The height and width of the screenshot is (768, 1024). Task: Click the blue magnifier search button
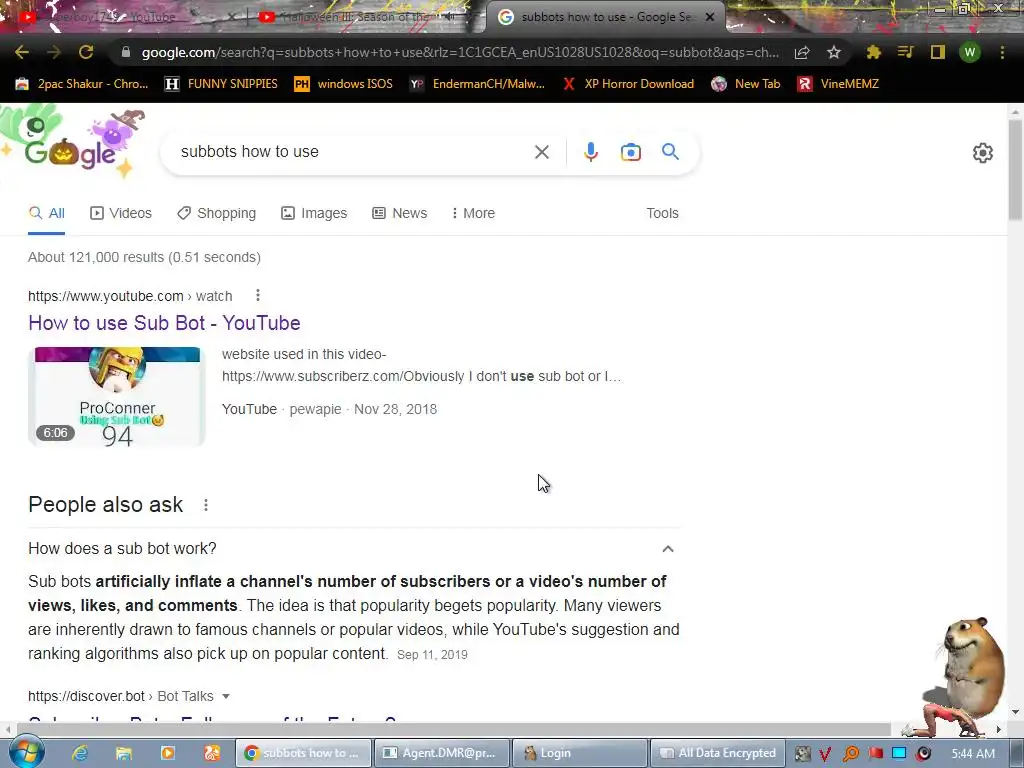tap(670, 152)
